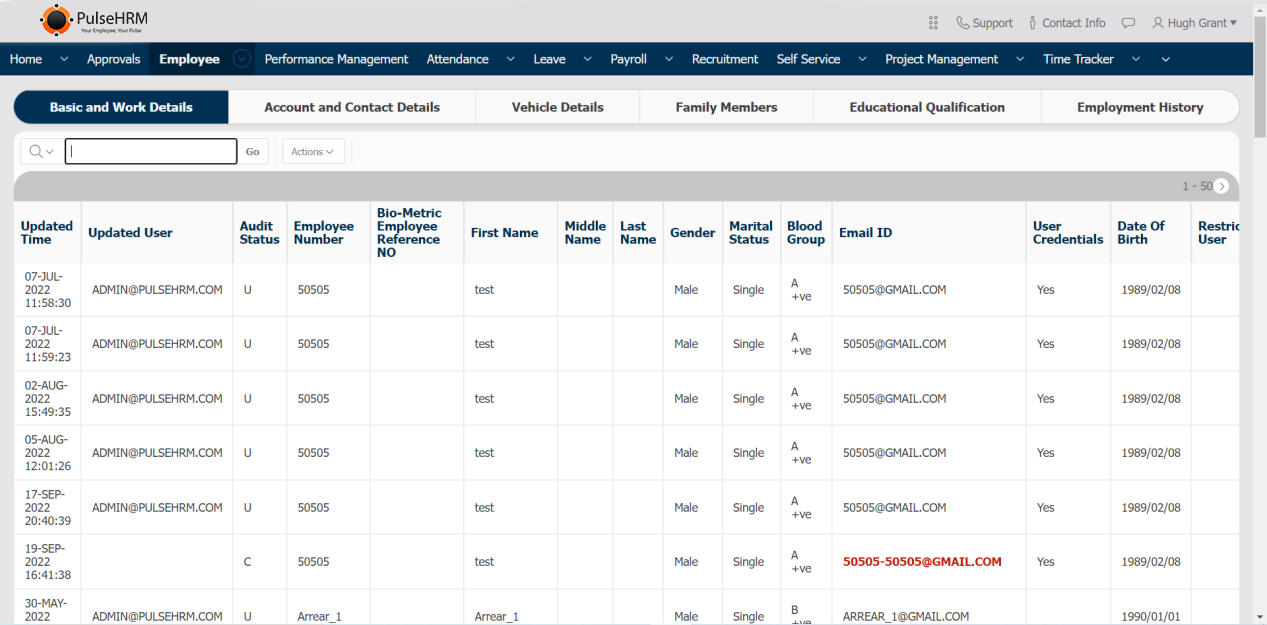Expand the Payroll menu chevron
This screenshot has height=625, width=1267.
[669, 59]
